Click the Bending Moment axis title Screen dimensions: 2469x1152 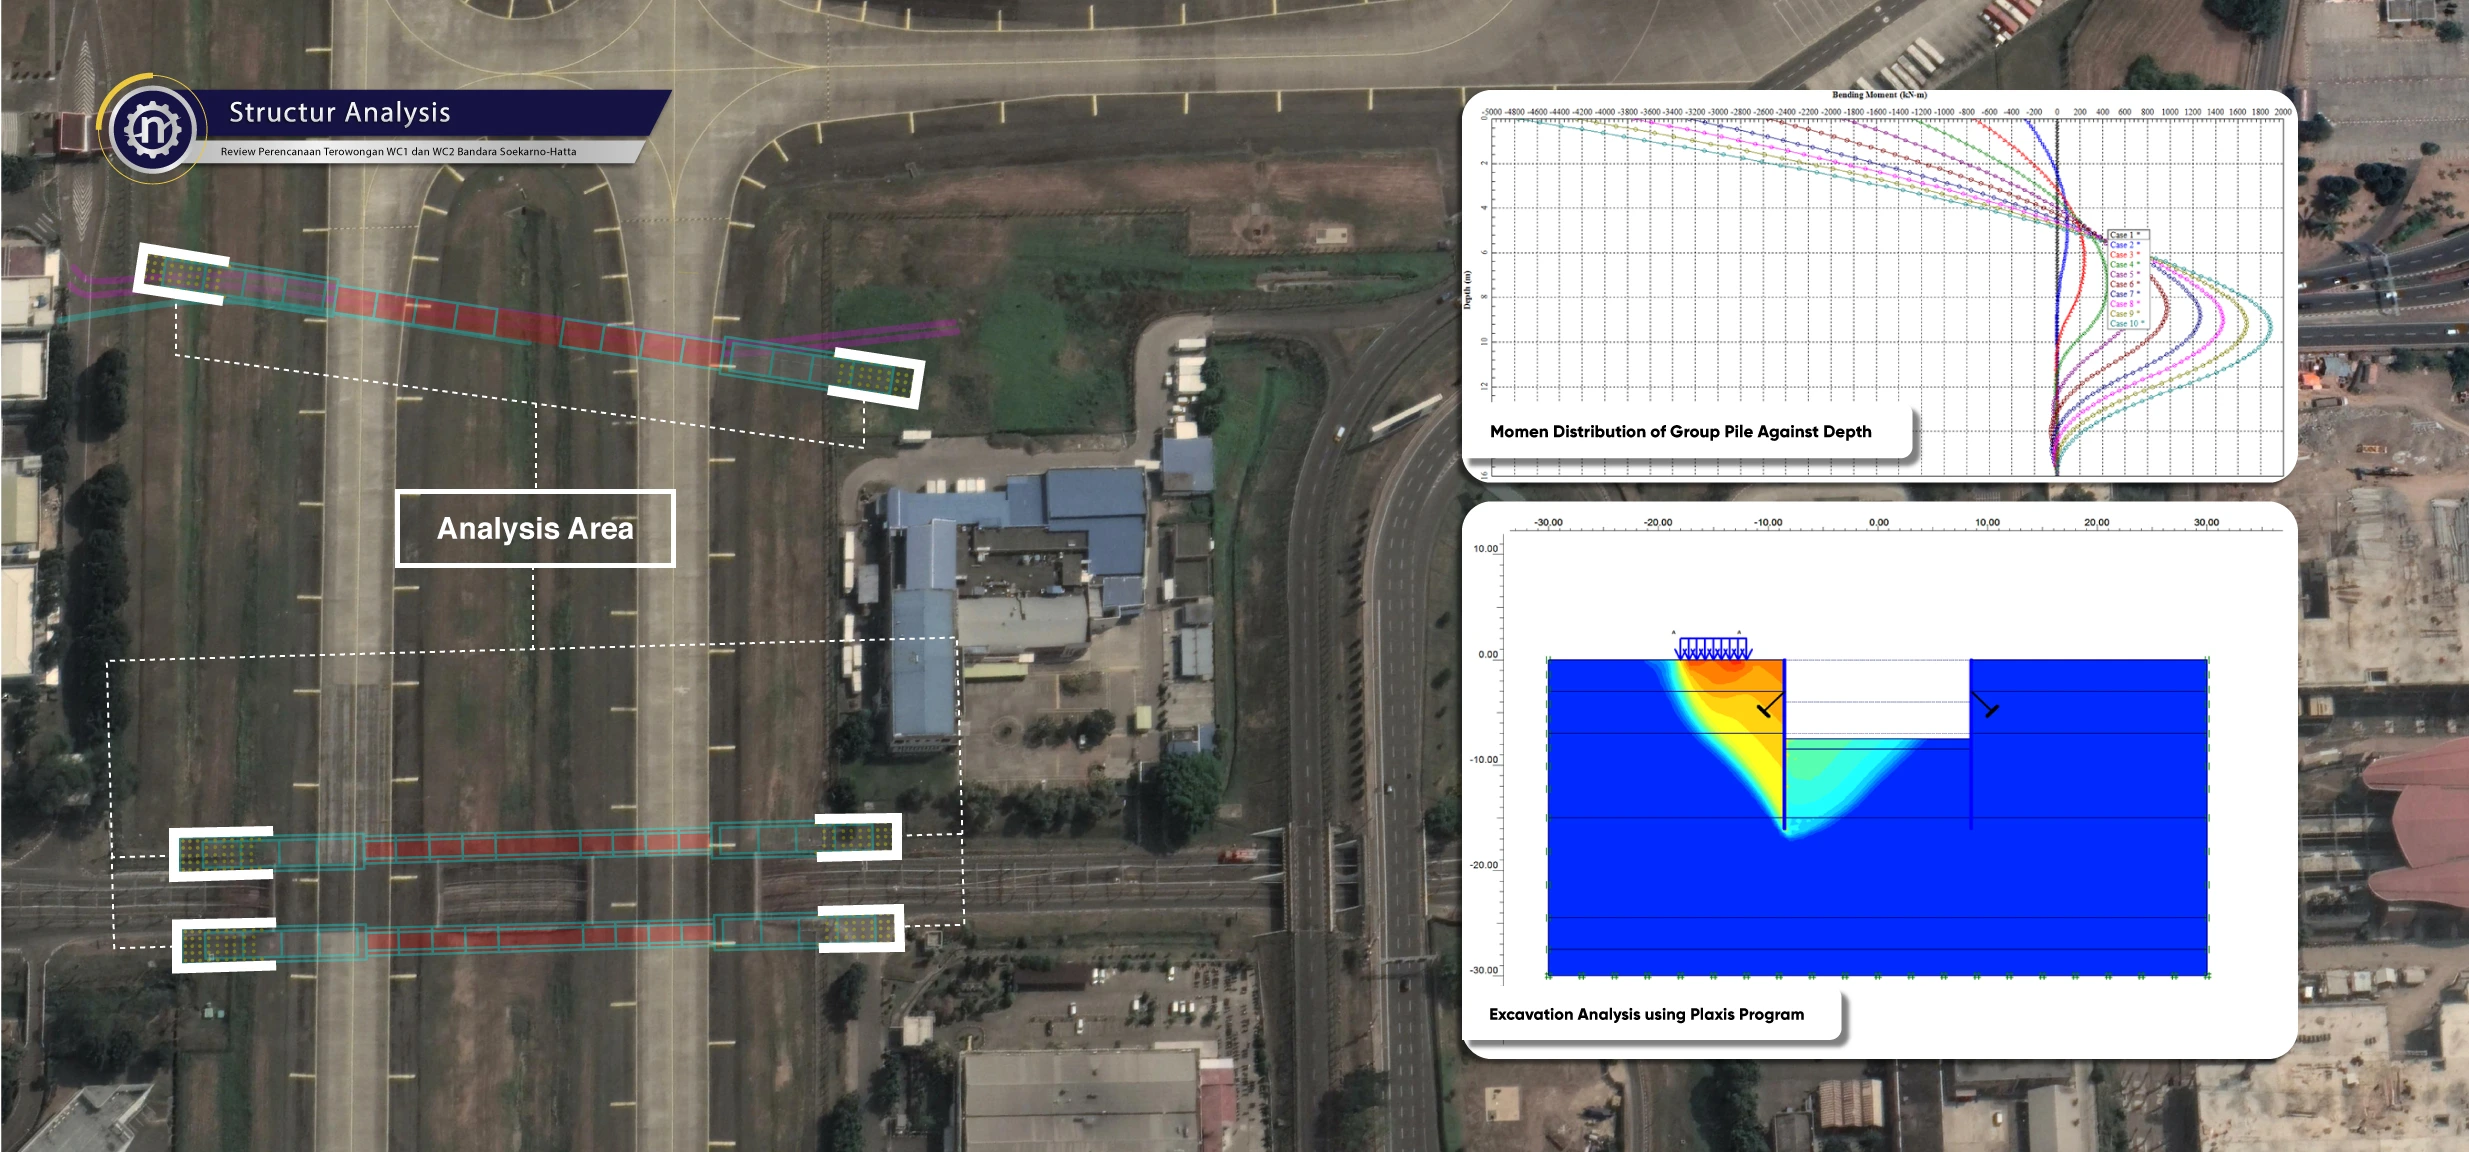tap(1878, 95)
